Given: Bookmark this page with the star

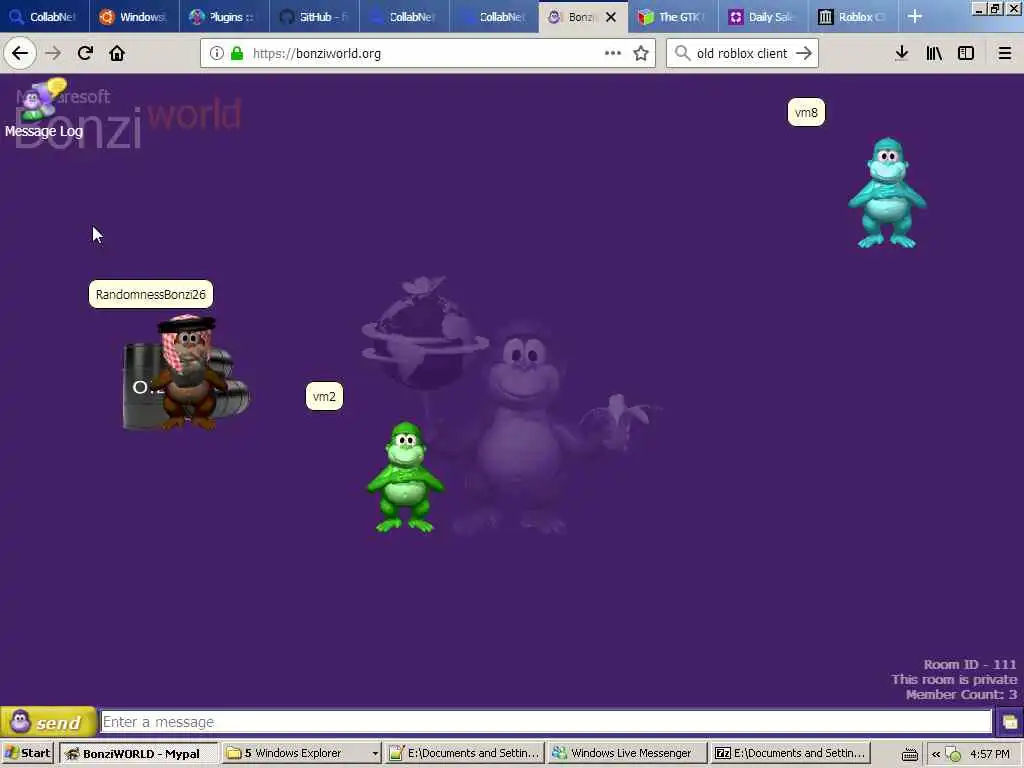Looking at the screenshot, I should (641, 53).
